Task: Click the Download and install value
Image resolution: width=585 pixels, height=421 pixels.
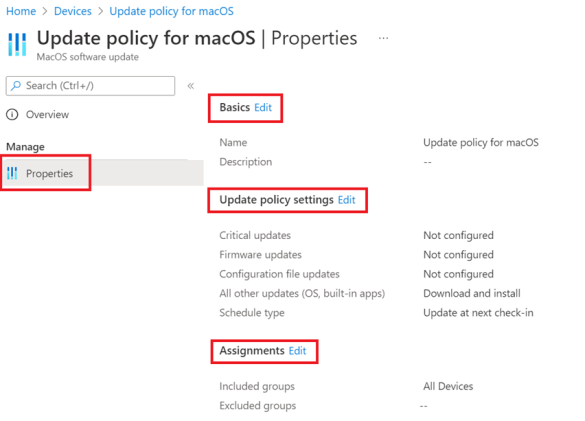Action: [472, 293]
